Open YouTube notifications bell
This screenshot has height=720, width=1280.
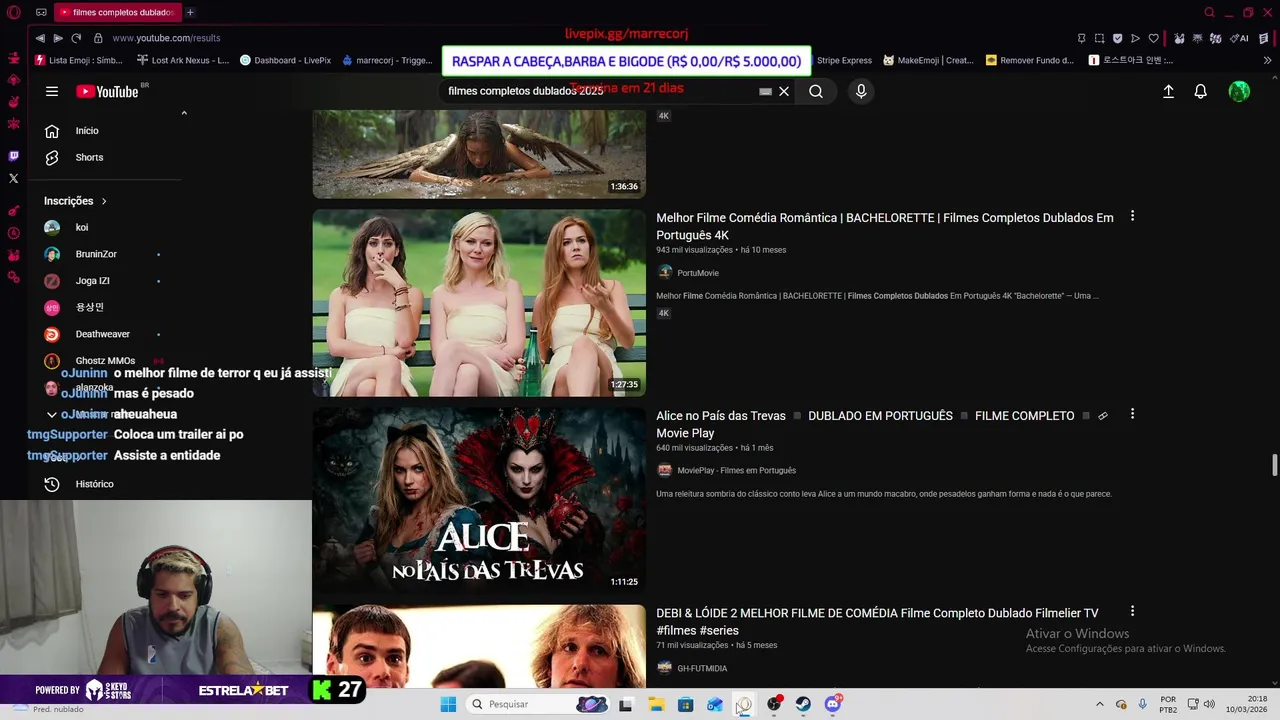point(1201,91)
